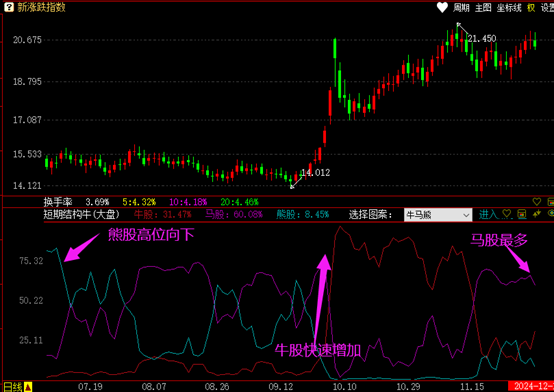Open the 主图 main chart menu
This screenshot has width=554, height=392.
point(483,8)
